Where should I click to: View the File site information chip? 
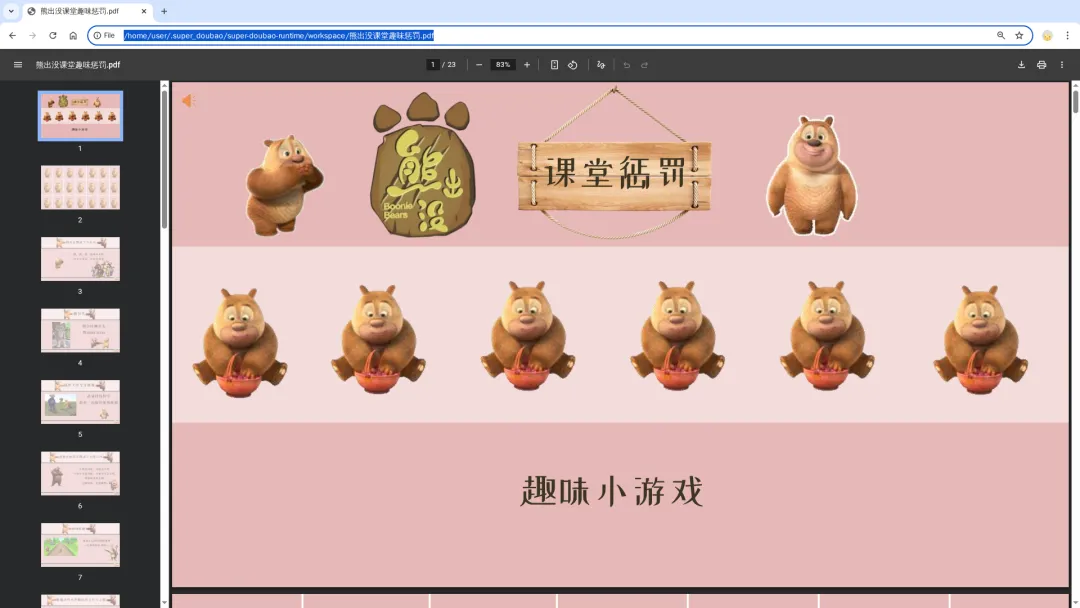104,35
